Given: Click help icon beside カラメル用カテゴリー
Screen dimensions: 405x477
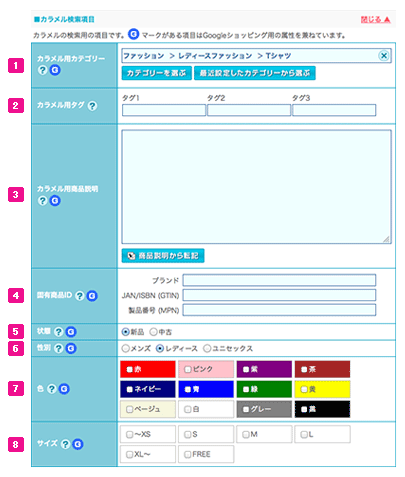Looking at the screenshot, I should pos(42,70).
